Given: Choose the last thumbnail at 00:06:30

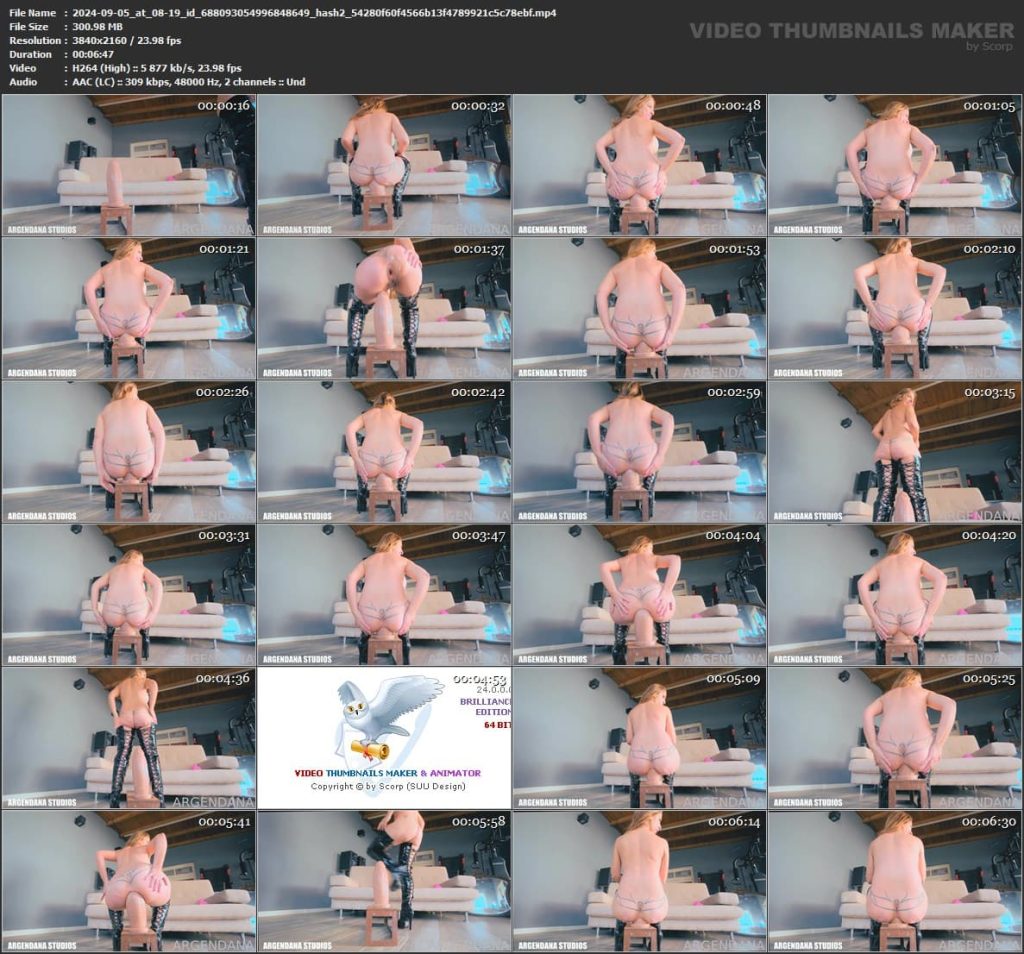Looking at the screenshot, I should point(895,881).
